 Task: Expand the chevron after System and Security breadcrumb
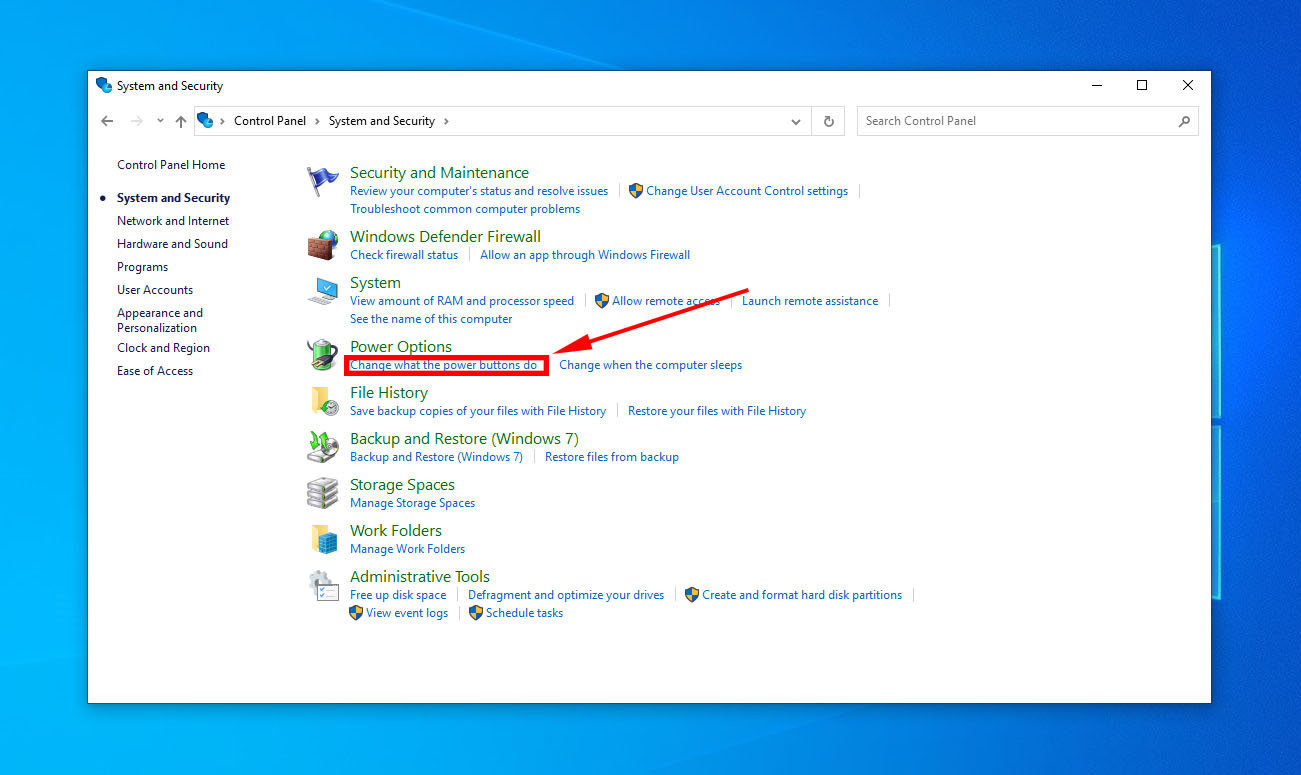446,121
